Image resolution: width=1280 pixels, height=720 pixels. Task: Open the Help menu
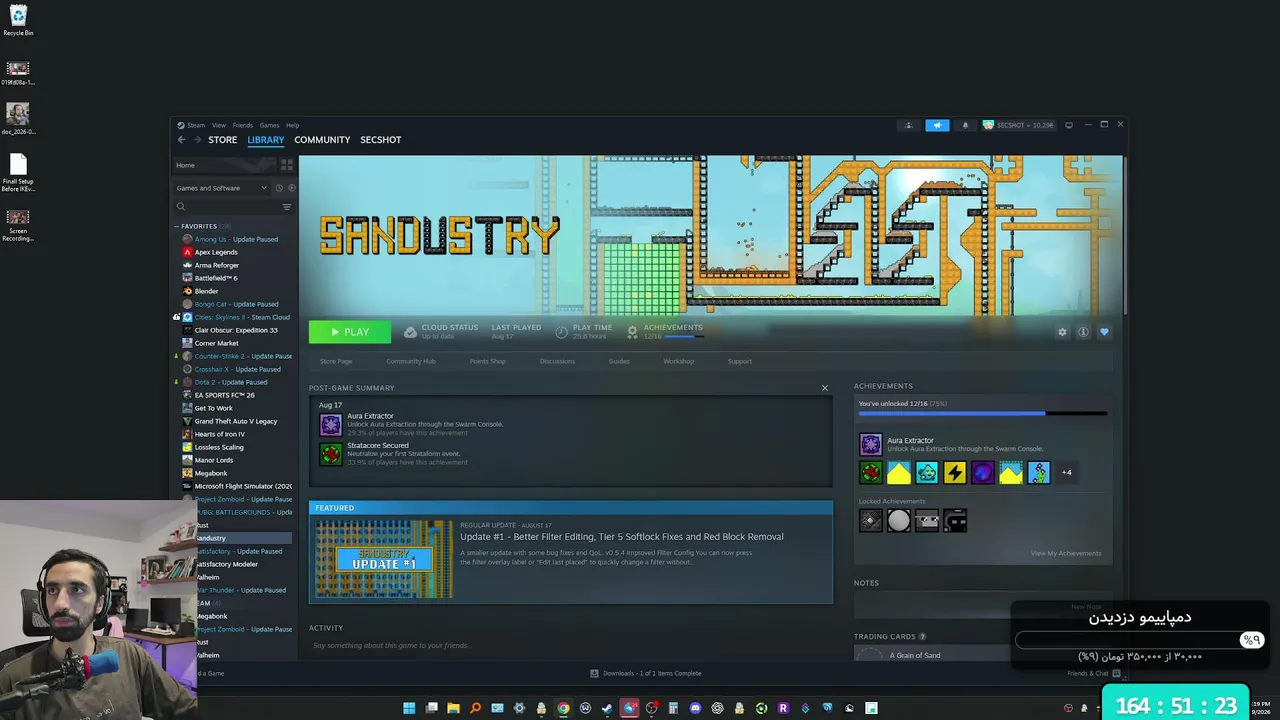pyautogui.click(x=293, y=125)
